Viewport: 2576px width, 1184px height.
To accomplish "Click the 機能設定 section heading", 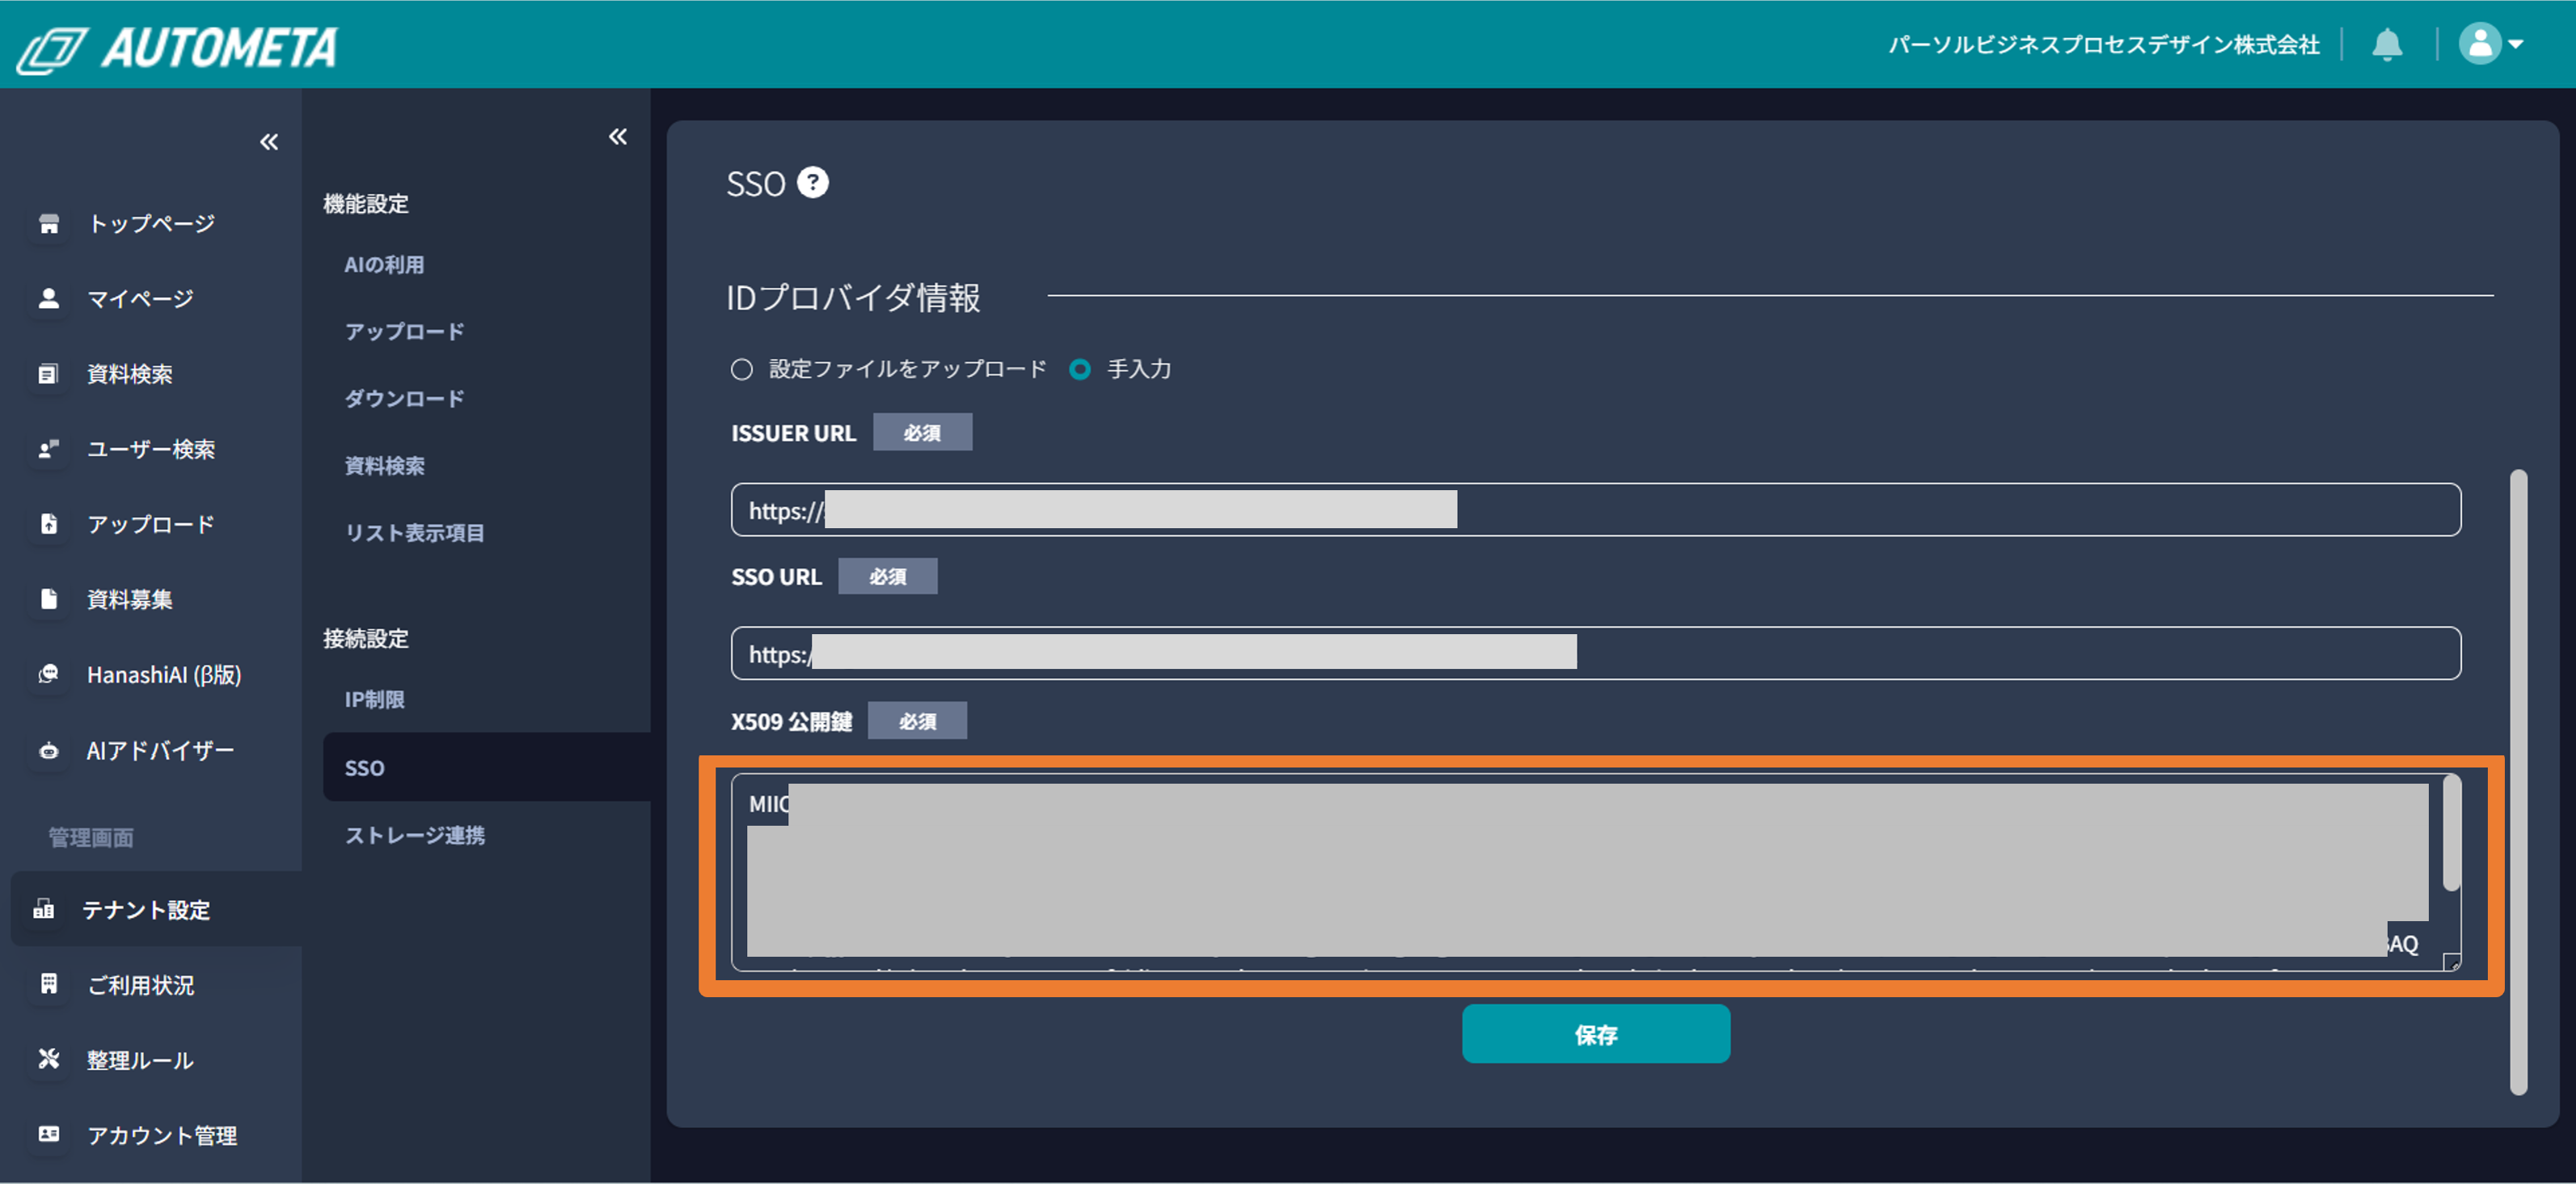I will (x=366, y=203).
